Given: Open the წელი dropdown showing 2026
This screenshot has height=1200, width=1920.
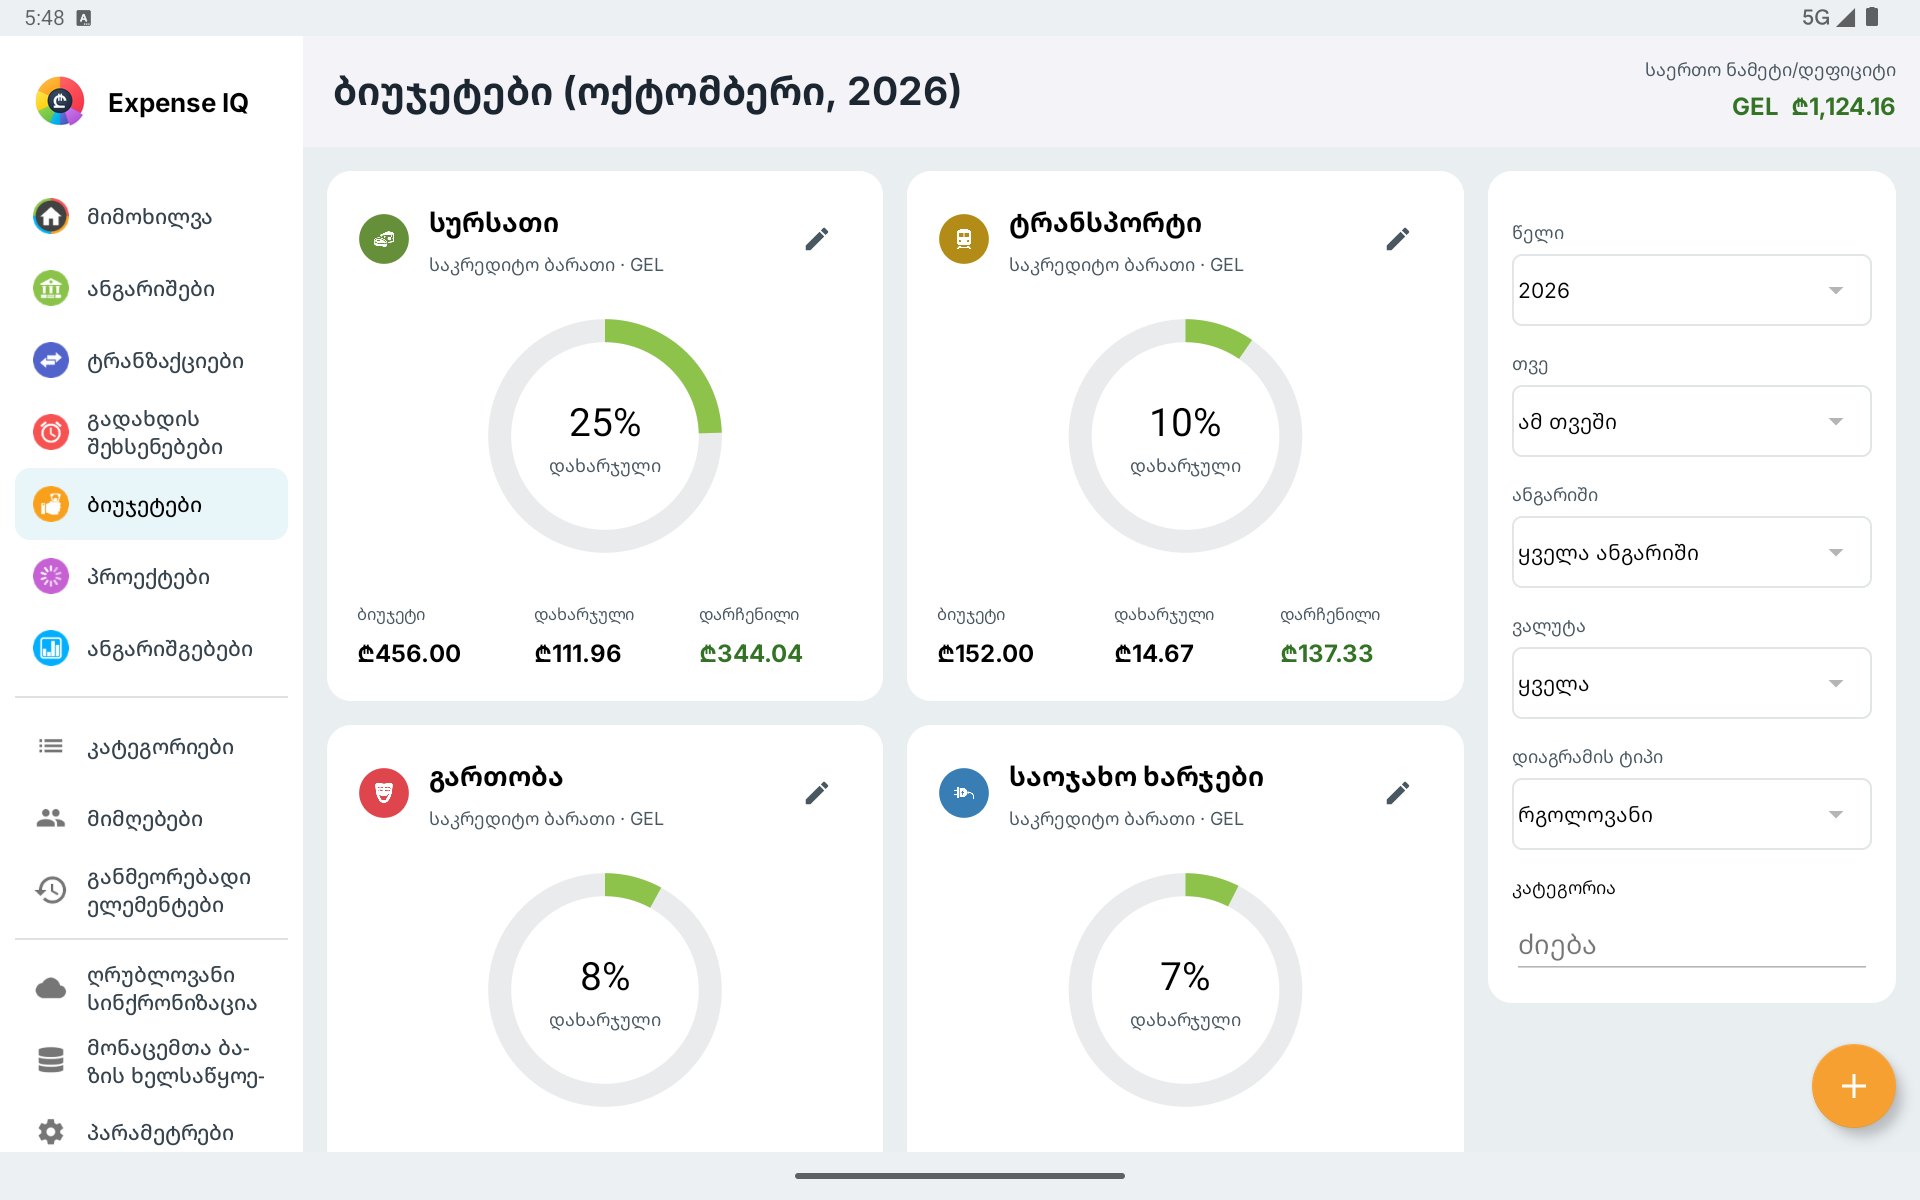Looking at the screenshot, I should 1691,290.
